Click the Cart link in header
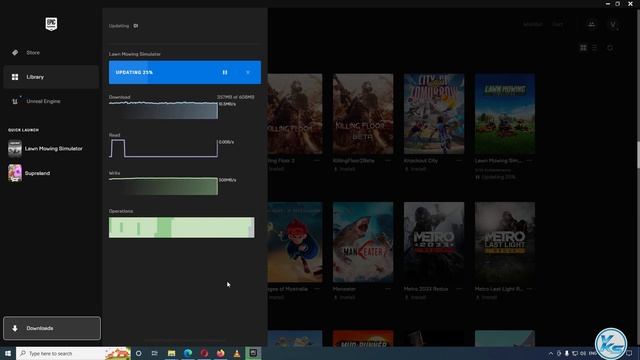The width and height of the screenshot is (640, 360). point(558,24)
